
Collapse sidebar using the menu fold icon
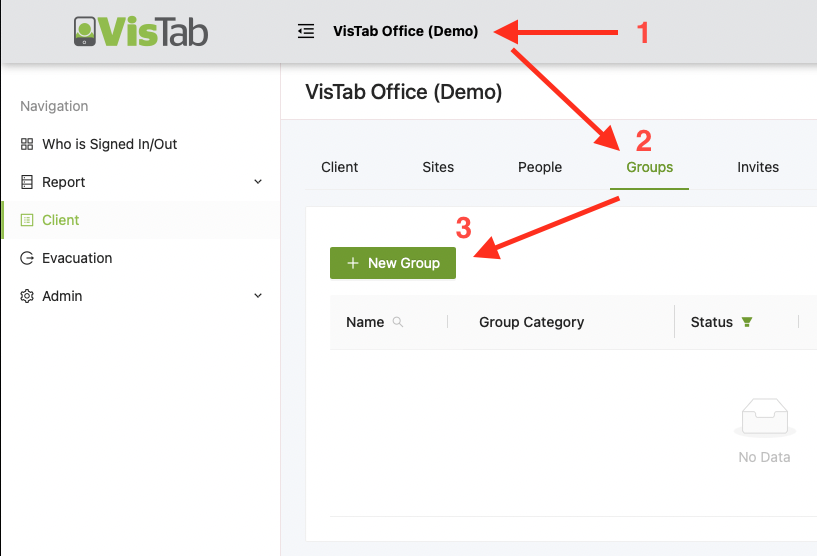306,31
